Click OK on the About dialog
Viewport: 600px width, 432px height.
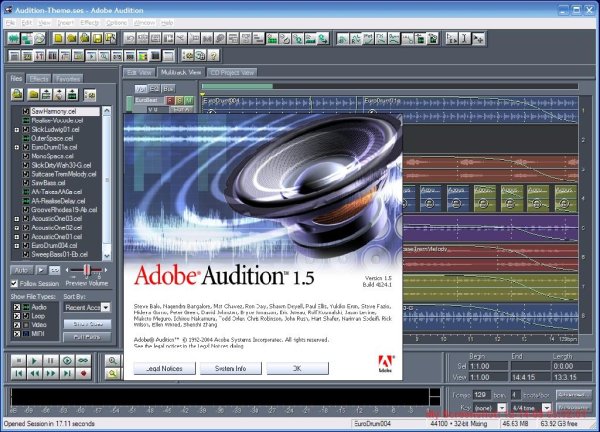[297, 368]
